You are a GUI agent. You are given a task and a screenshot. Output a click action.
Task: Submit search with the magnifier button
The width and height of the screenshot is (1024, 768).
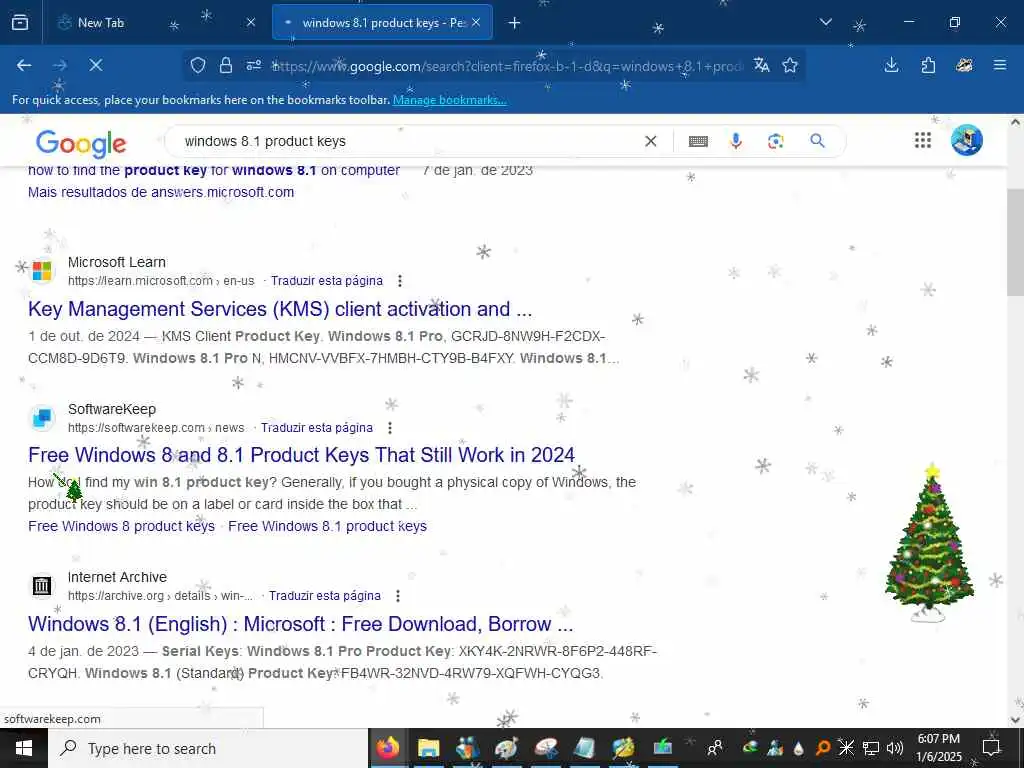(x=817, y=141)
